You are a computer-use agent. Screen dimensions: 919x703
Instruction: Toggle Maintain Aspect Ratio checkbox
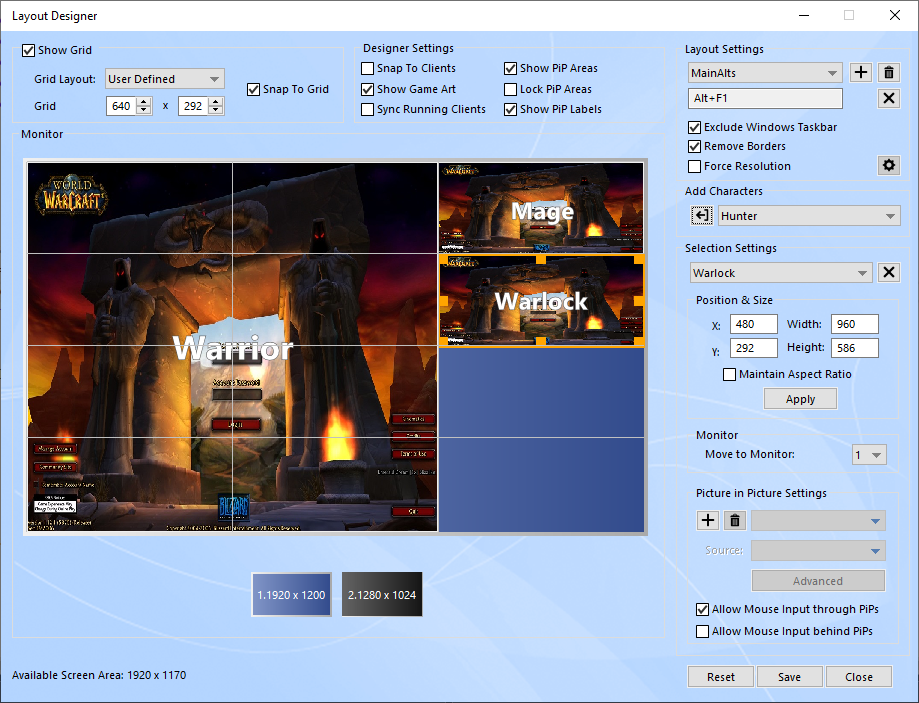(729, 375)
